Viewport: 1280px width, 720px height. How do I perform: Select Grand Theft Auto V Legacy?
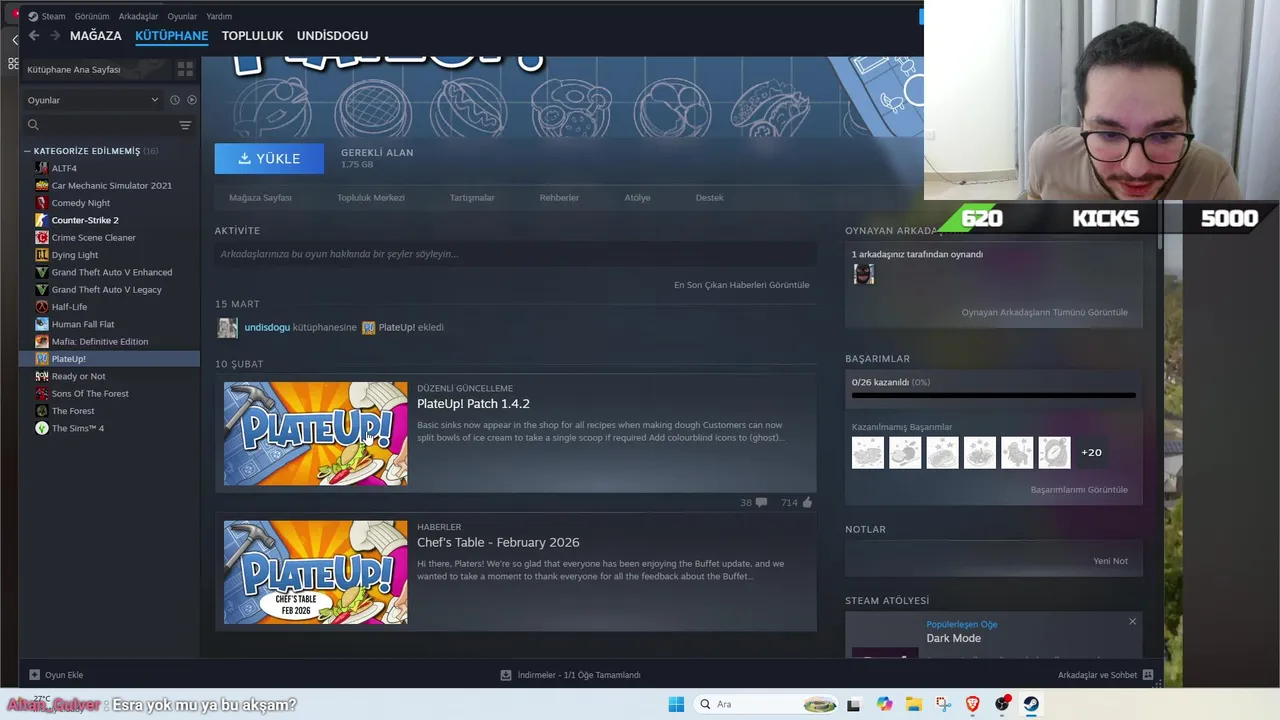tap(106, 289)
